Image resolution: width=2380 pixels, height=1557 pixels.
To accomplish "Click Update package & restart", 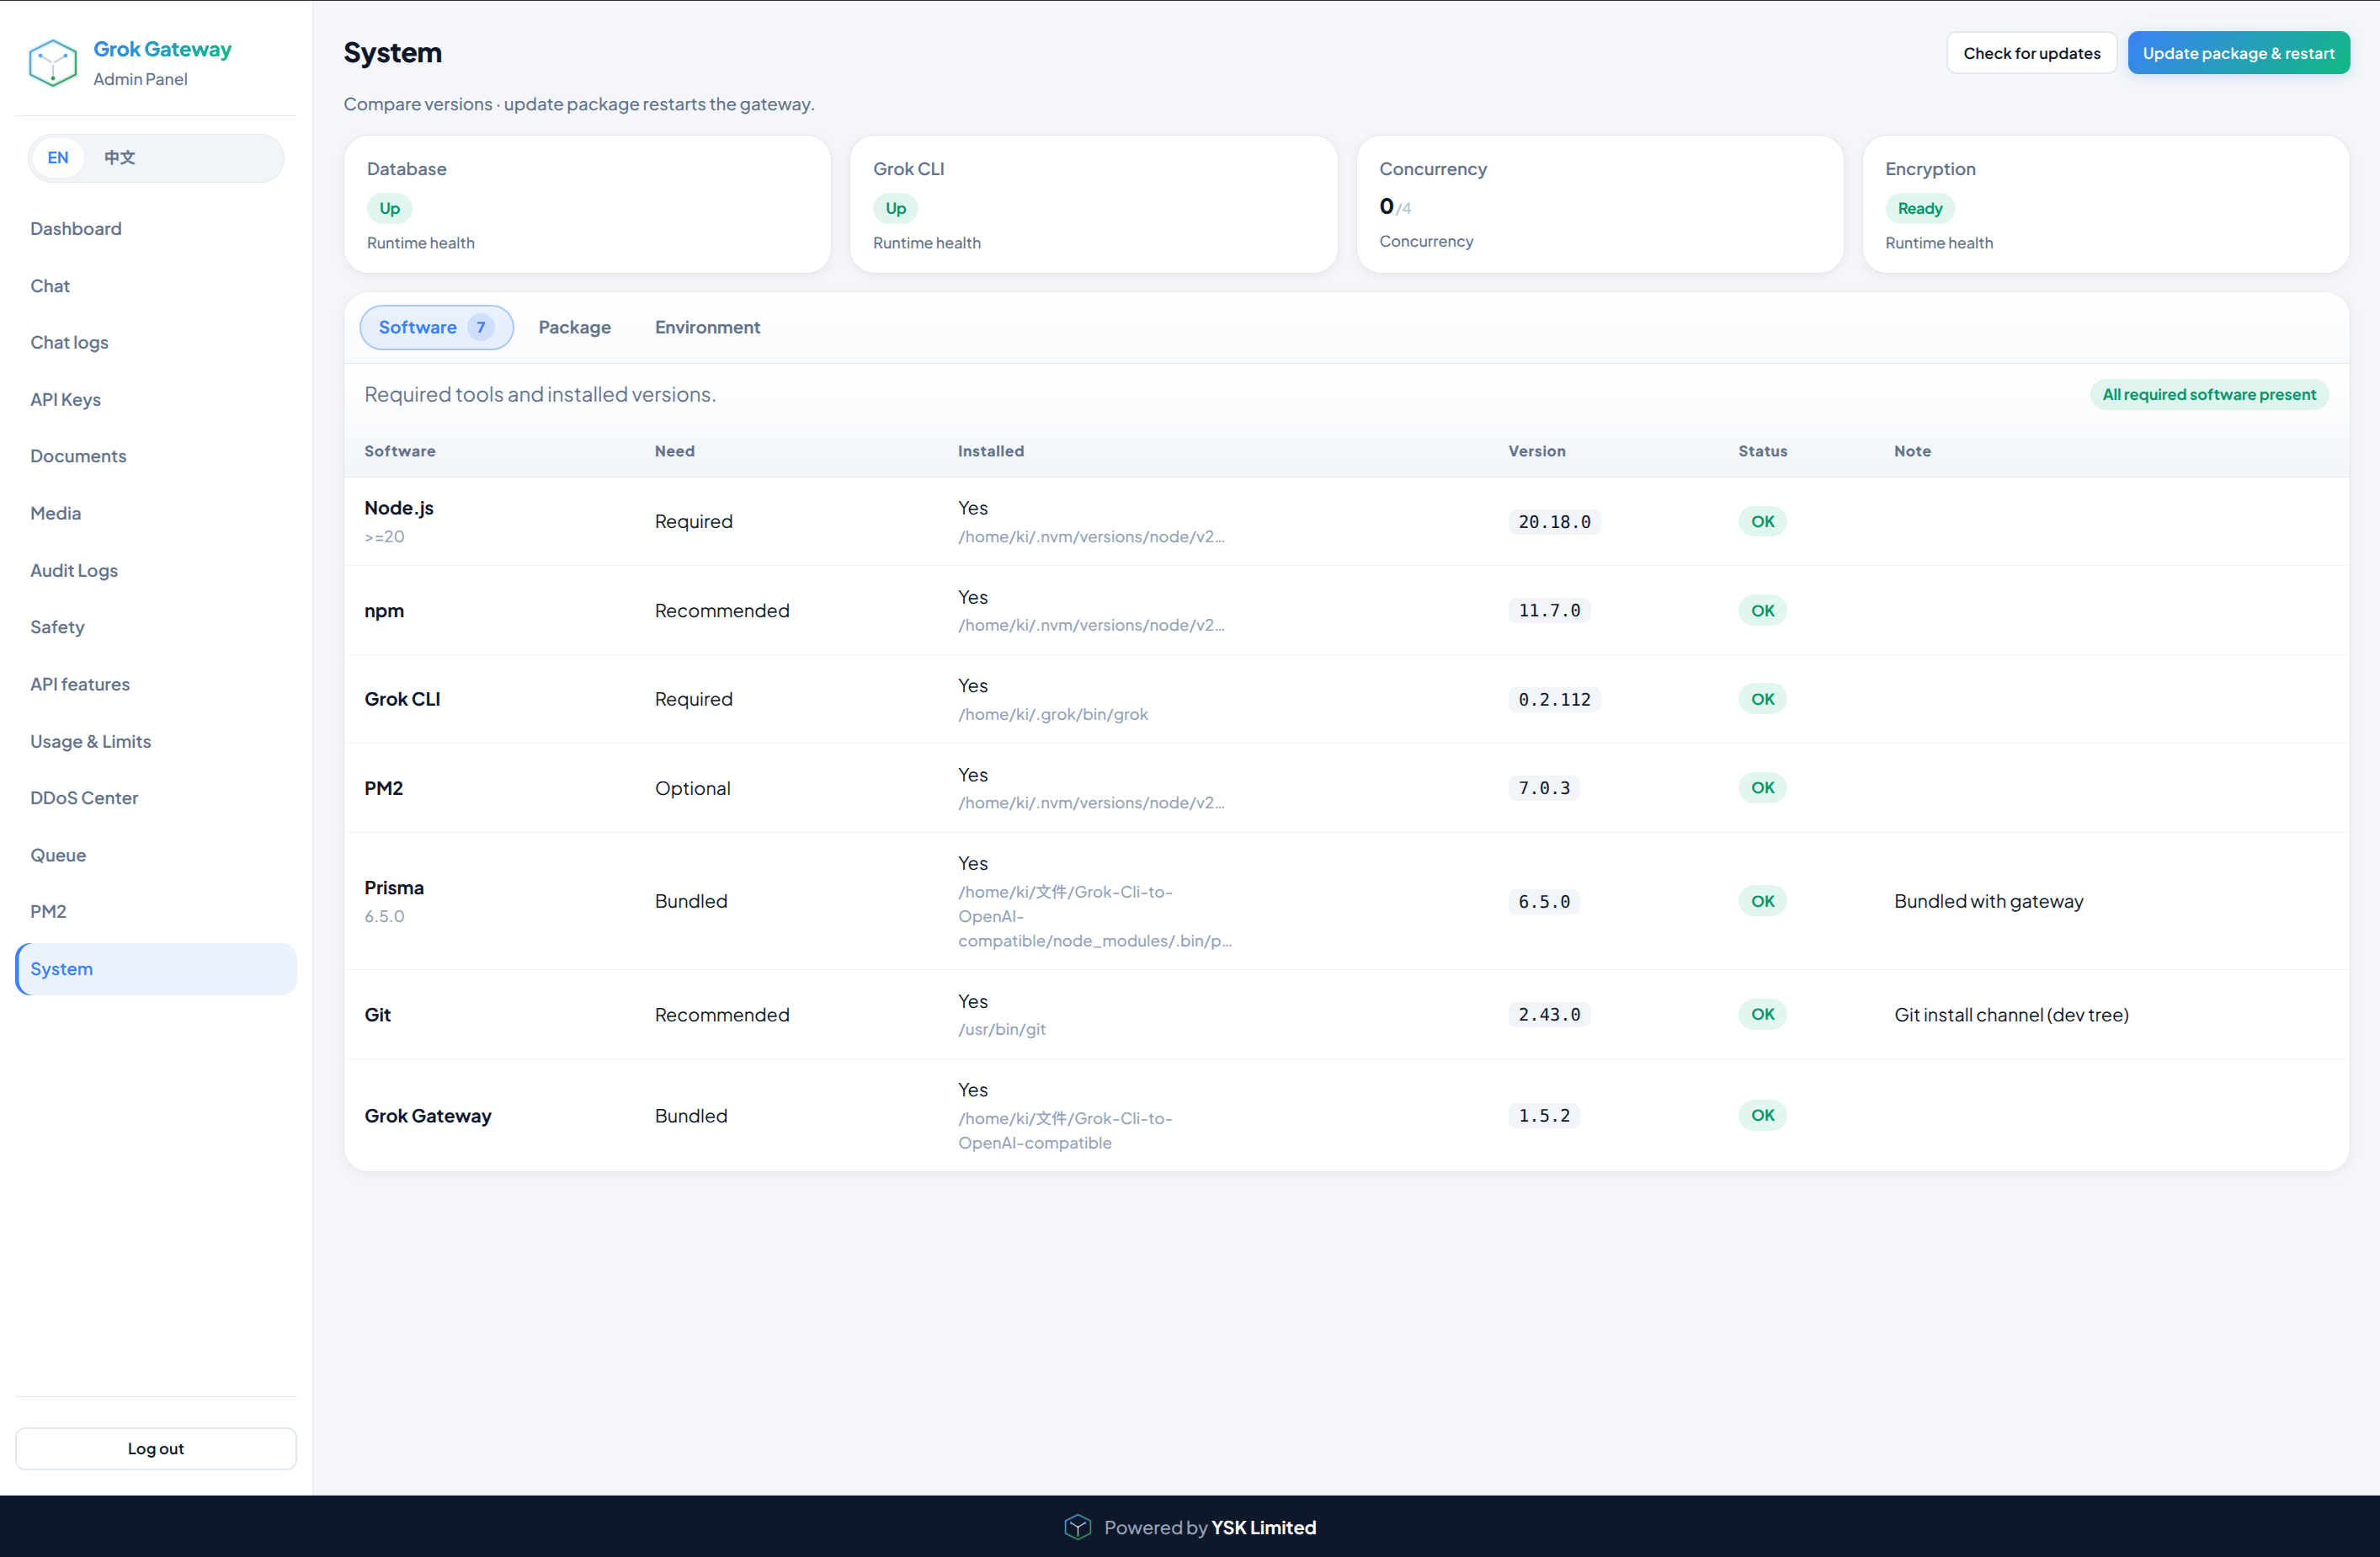I will pyautogui.click(x=2239, y=53).
